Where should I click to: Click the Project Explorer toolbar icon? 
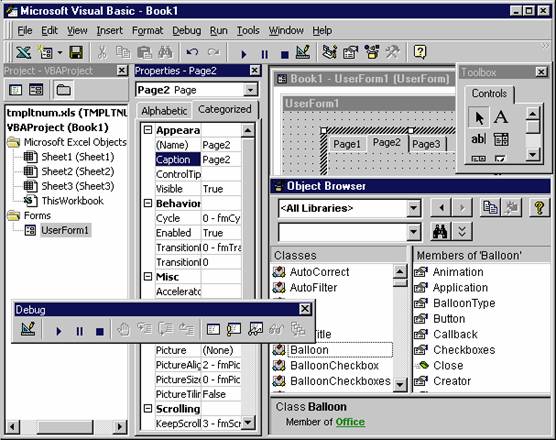(x=329, y=53)
